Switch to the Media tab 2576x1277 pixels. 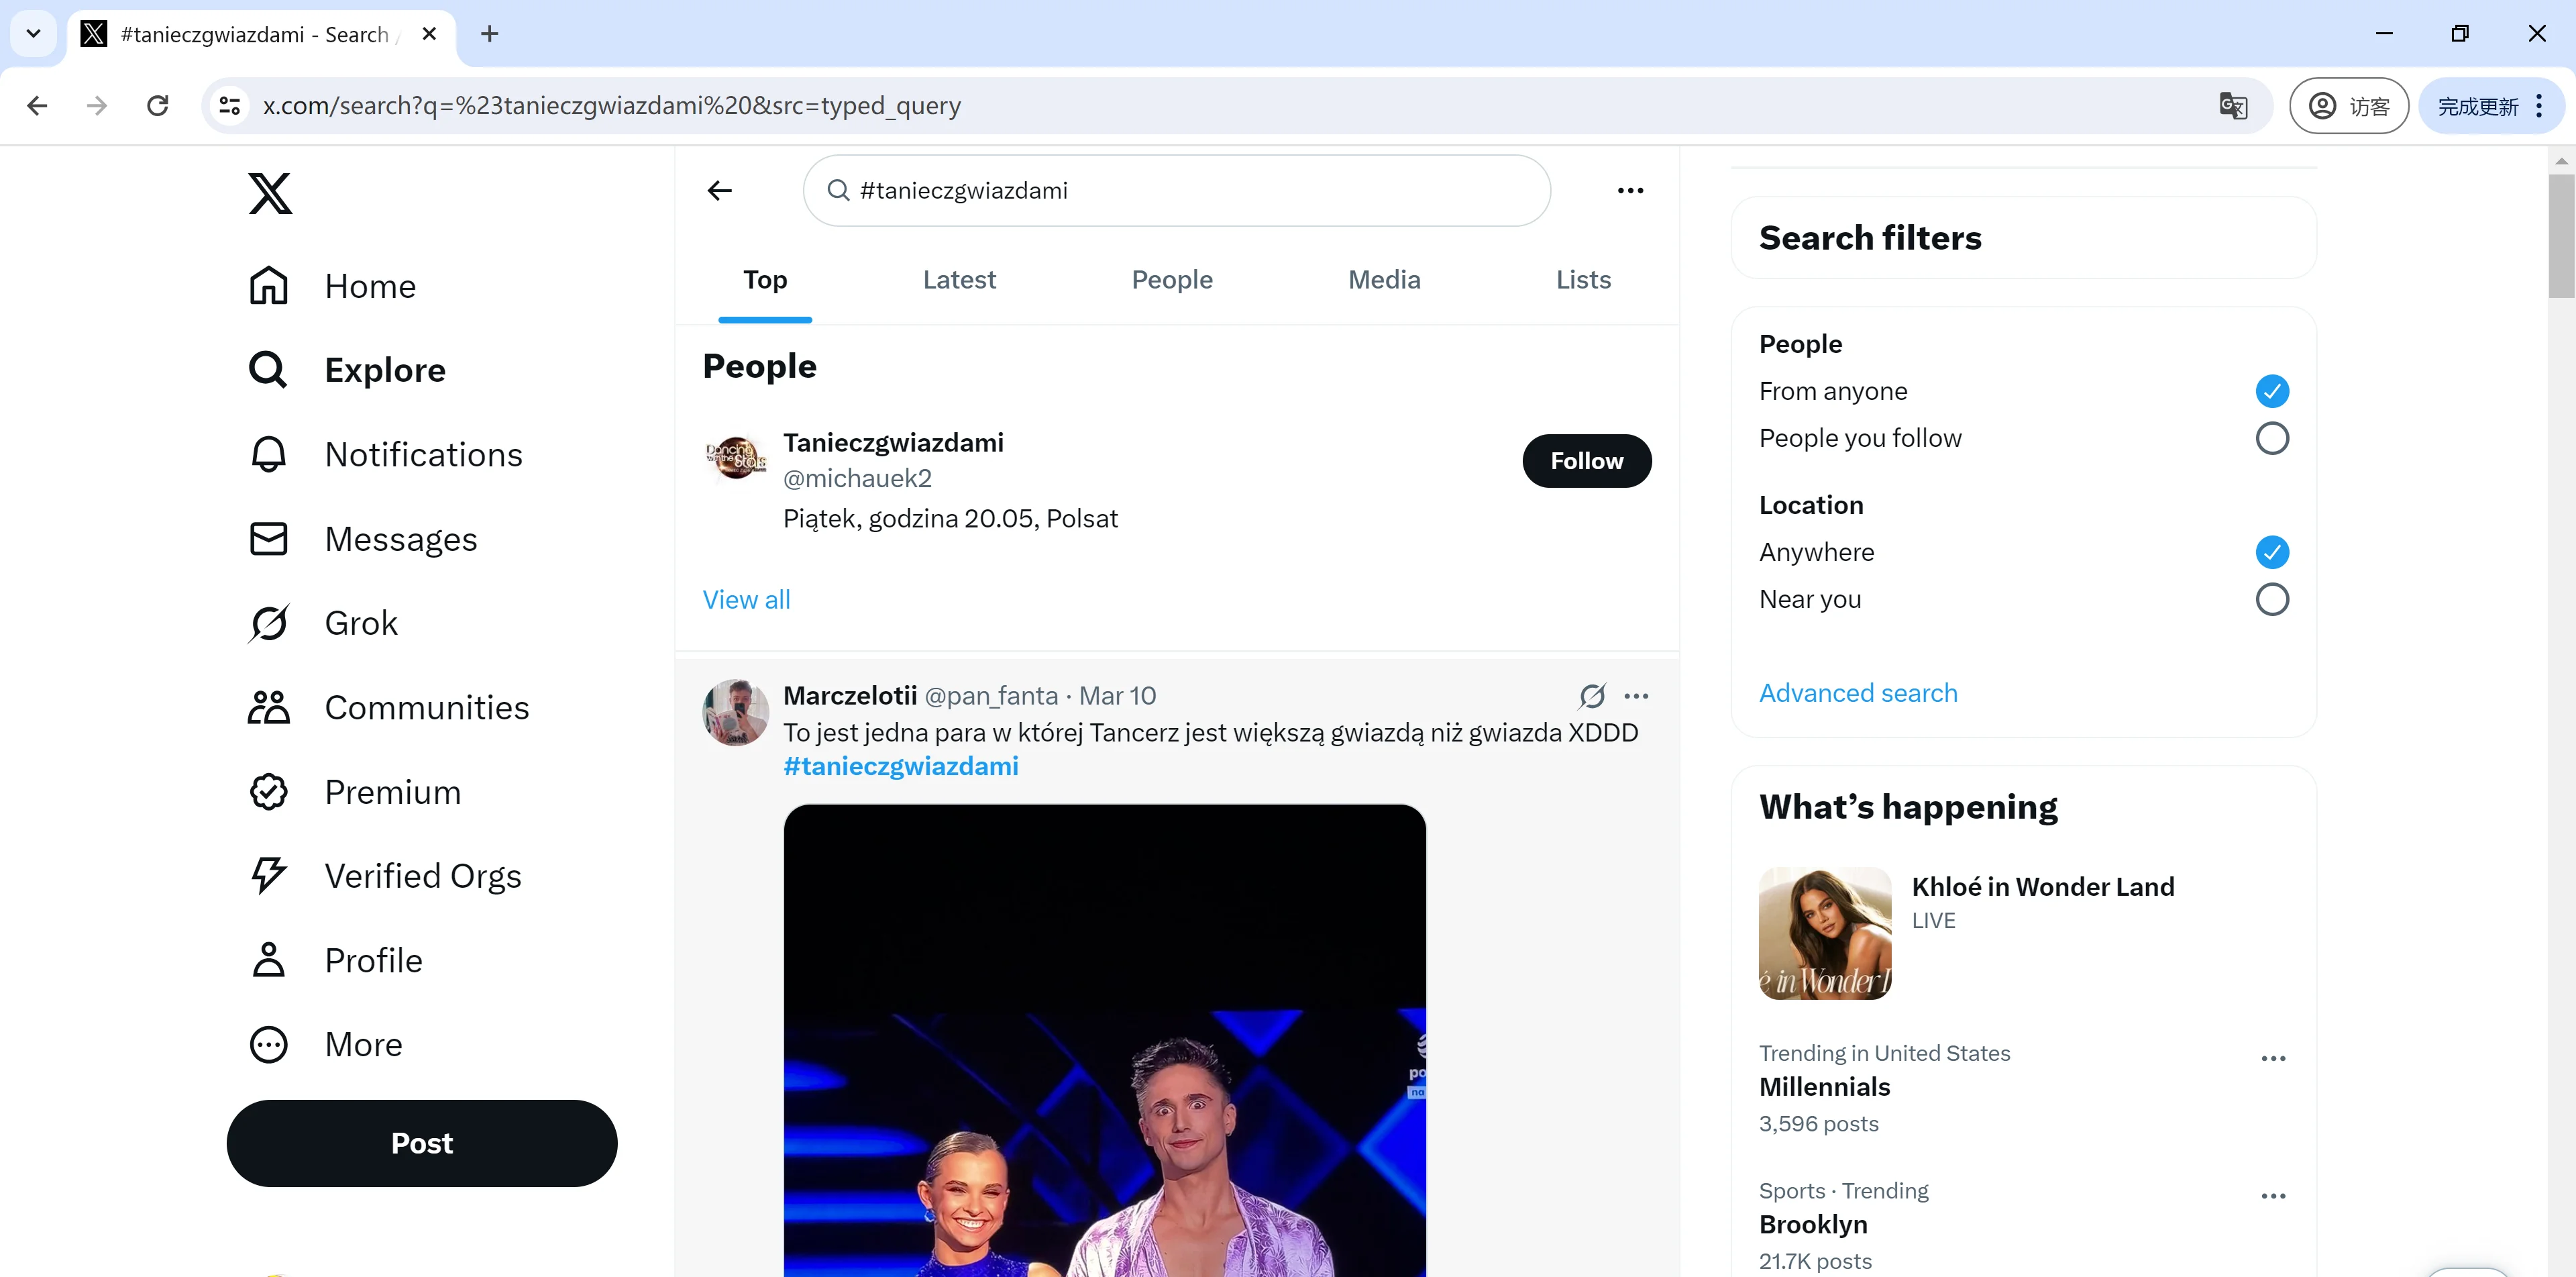pyautogui.click(x=1385, y=279)
